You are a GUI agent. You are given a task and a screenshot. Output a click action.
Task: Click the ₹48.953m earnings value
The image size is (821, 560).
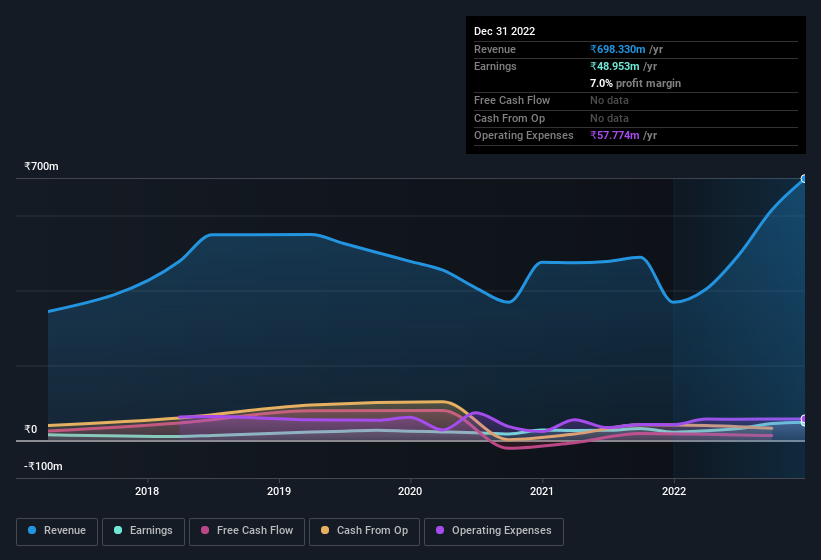[x=615, y=66]
